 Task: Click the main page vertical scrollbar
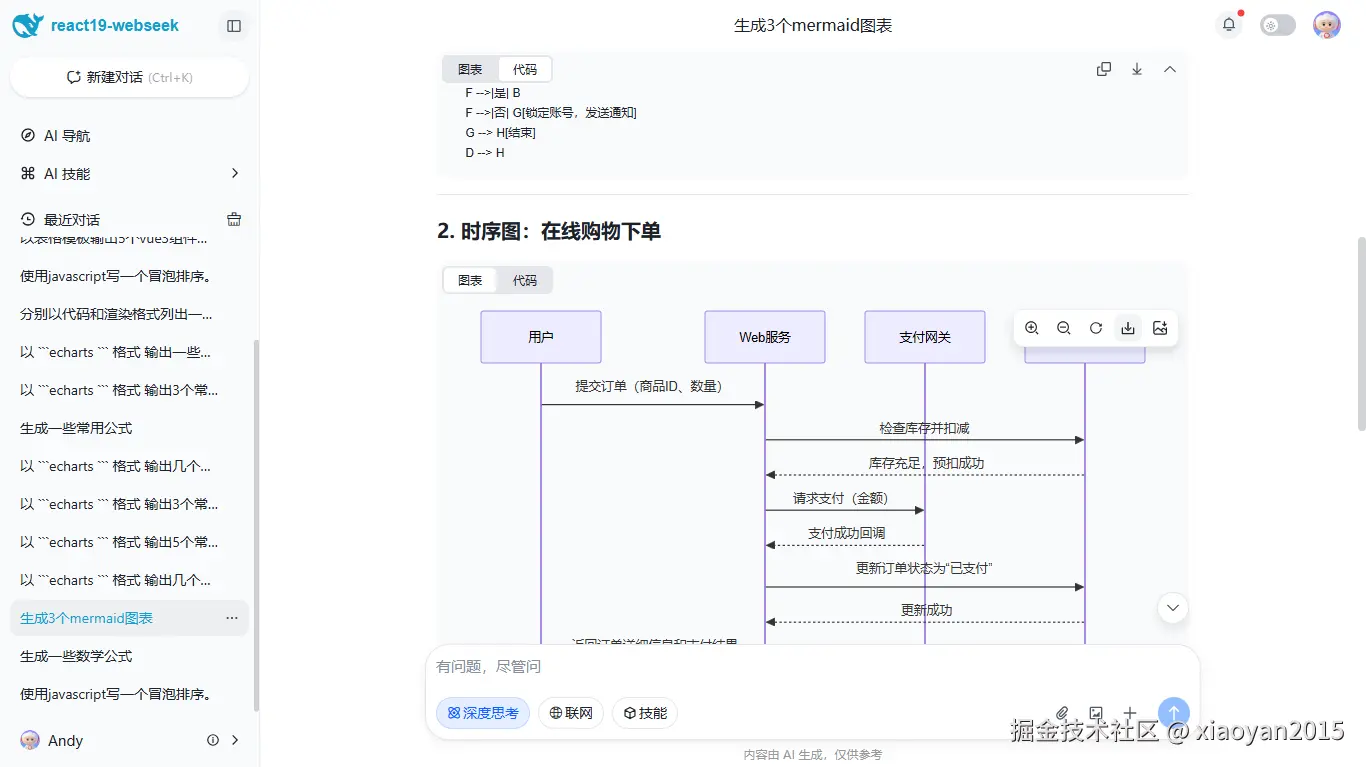tap(1361, 333)
